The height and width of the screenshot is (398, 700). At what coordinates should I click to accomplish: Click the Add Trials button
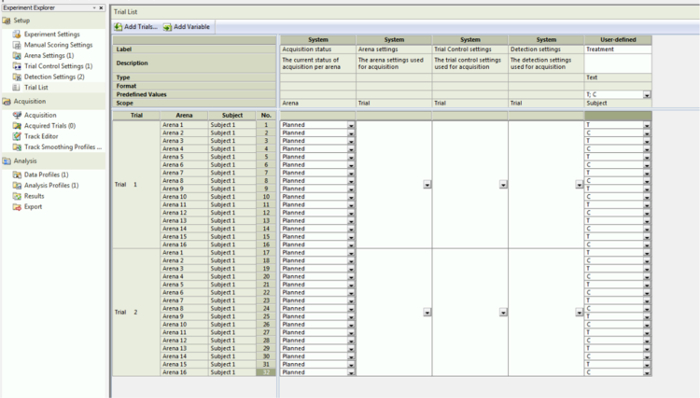pyautogui.click(x=136, y=27)
